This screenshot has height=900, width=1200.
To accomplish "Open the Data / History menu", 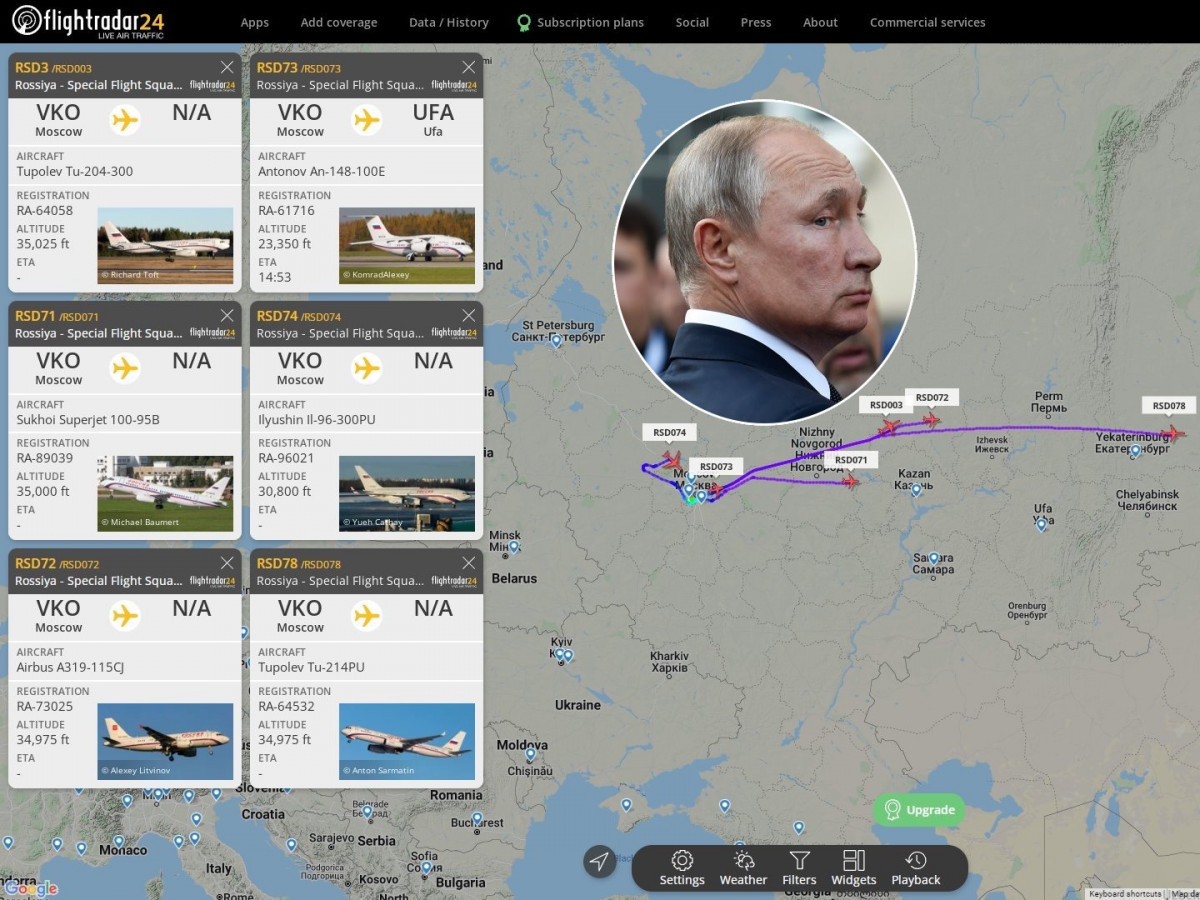I will click(x=449, y=22).
